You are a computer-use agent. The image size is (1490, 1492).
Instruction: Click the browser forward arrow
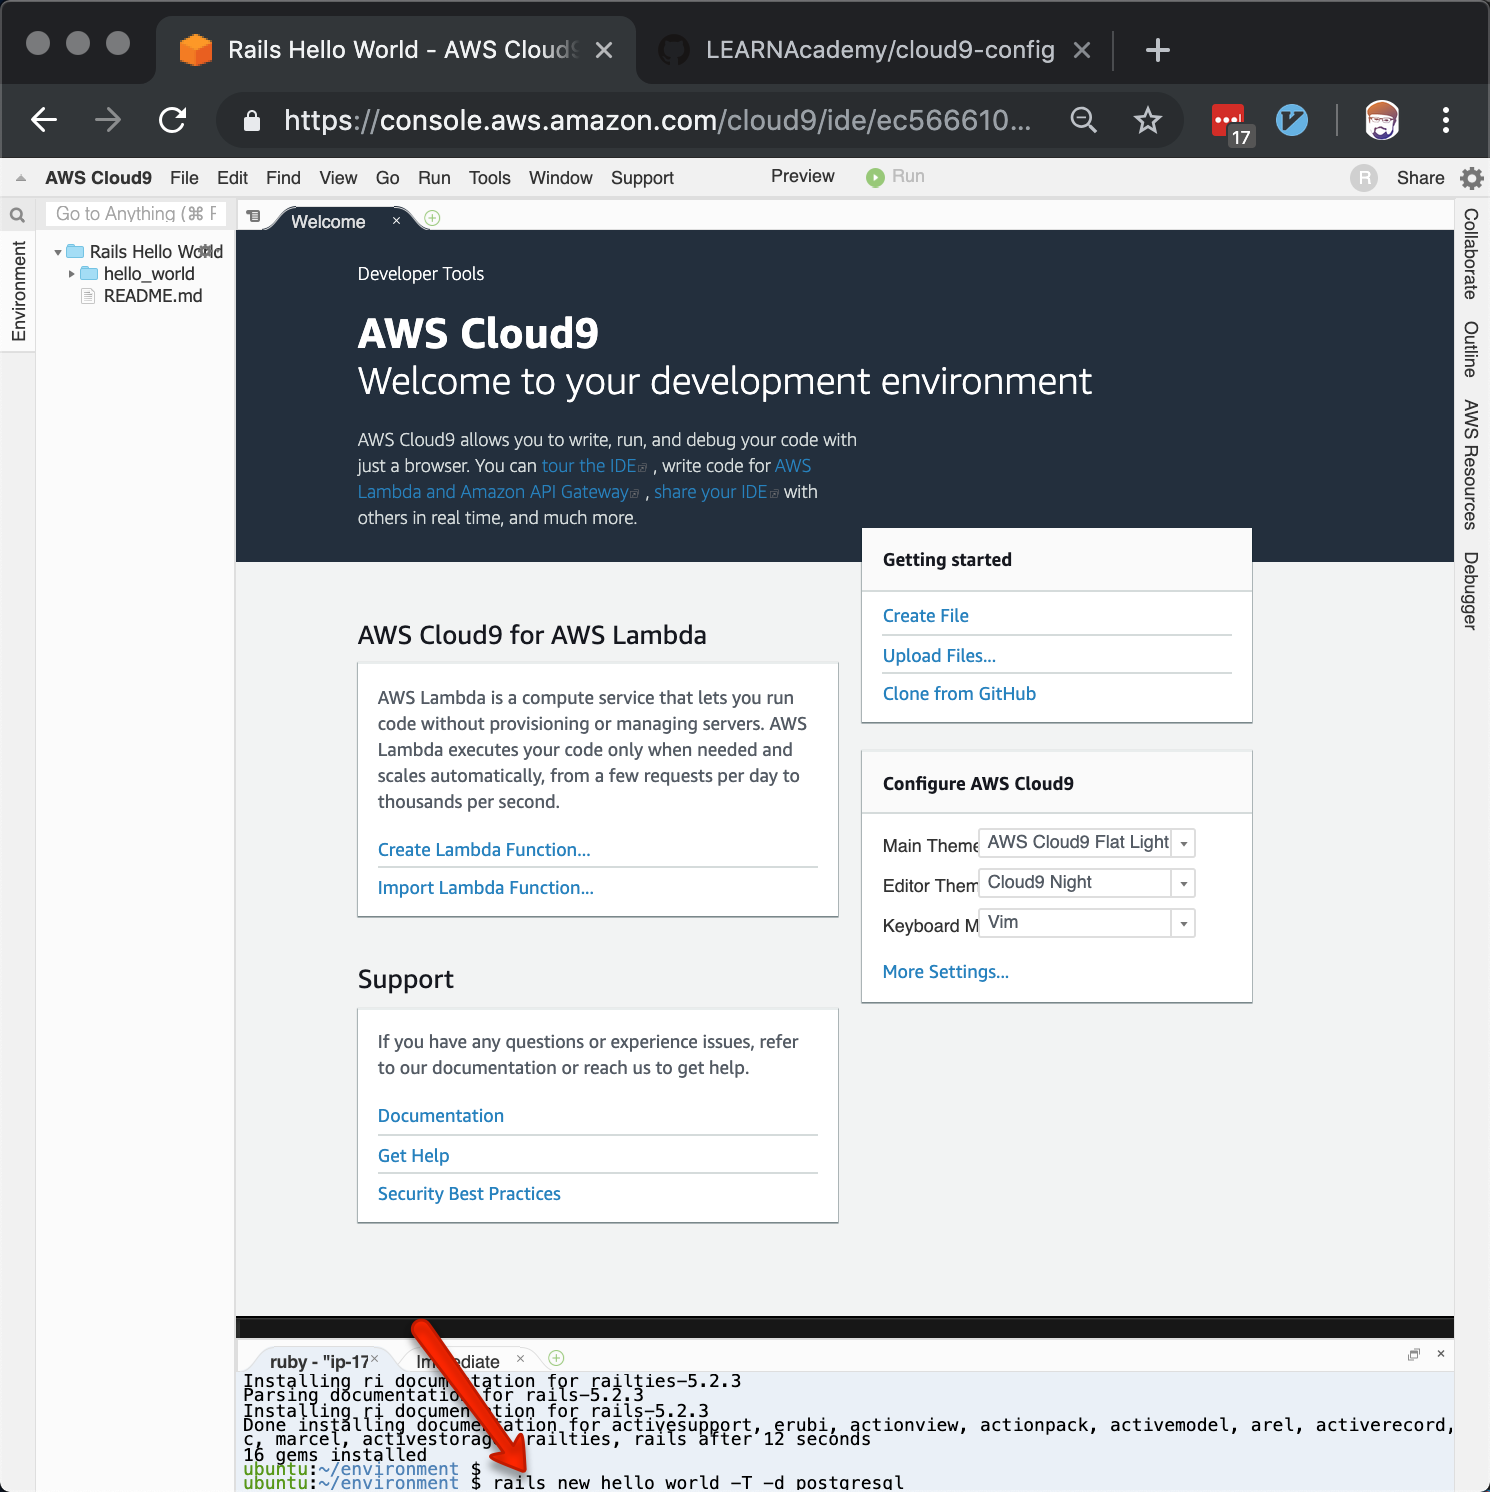108,120
